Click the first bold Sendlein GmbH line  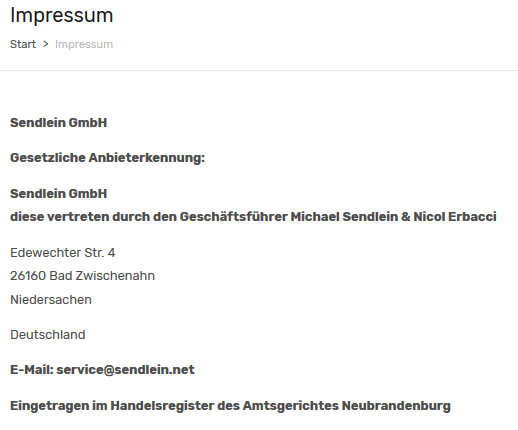59,123
